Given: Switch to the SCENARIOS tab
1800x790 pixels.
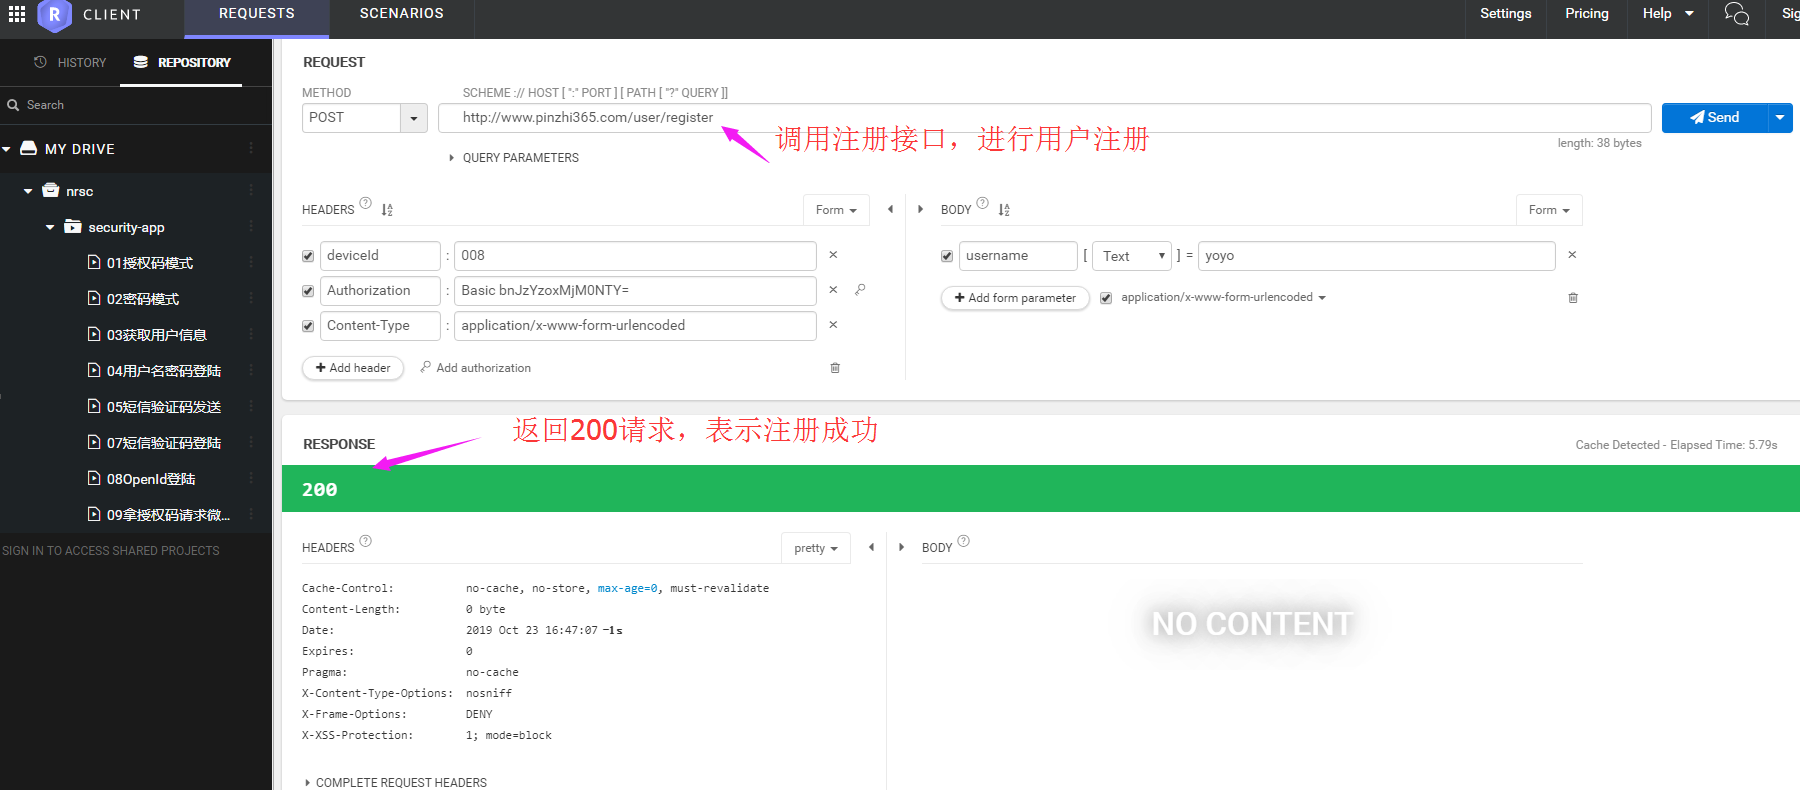Looking at the screenshot, I should tap(402, 14).
